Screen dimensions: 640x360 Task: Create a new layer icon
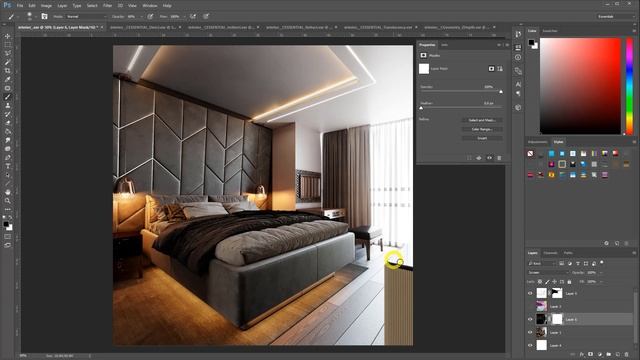point(618,354)
